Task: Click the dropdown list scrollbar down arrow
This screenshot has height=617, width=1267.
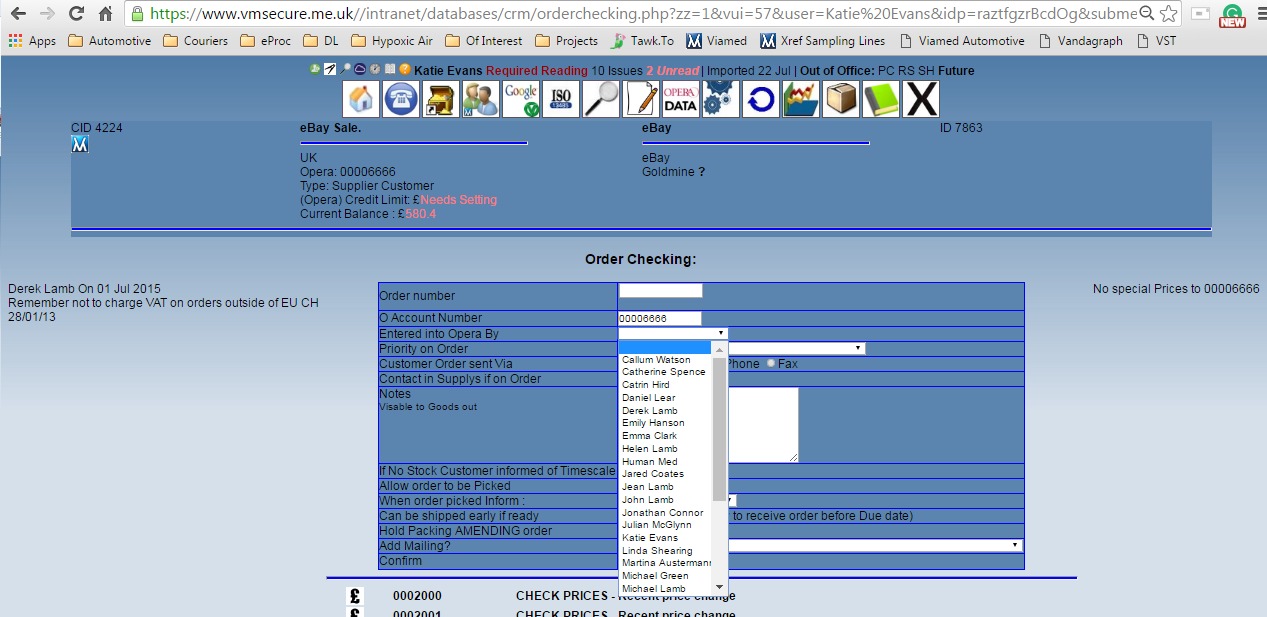Action: point(719,587)
